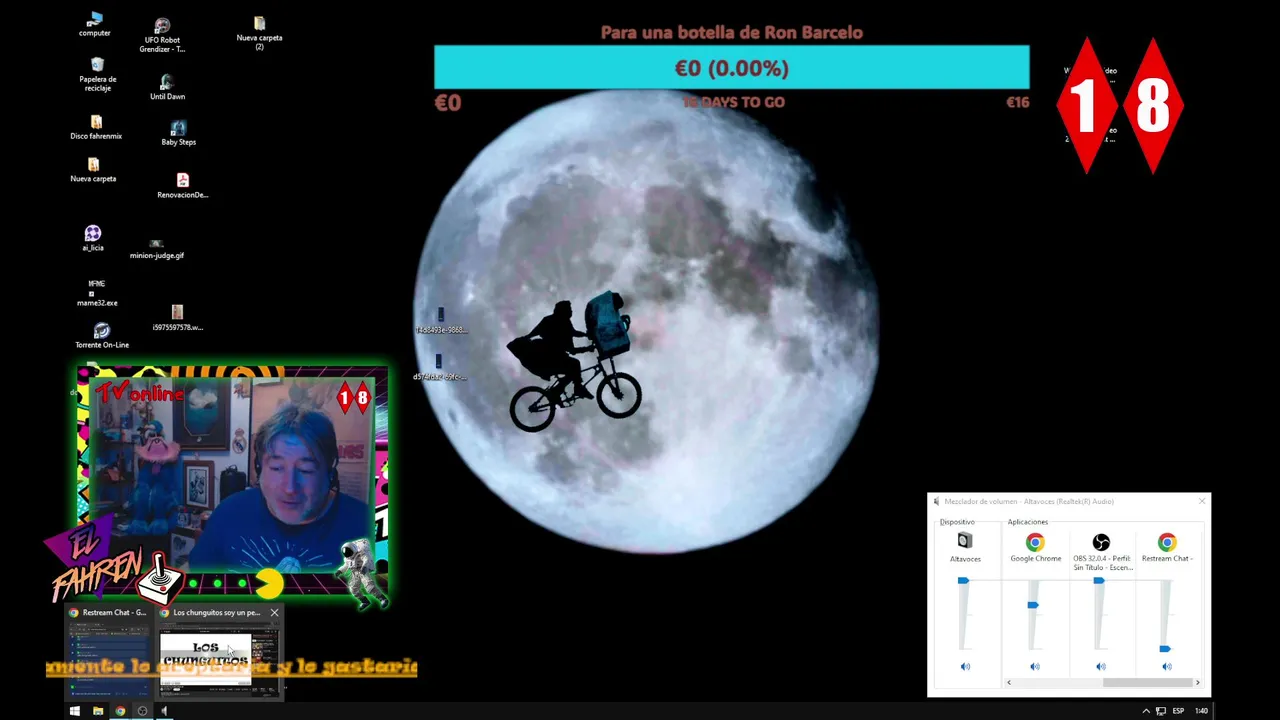The image size is (1280, 720).
Task: Click mixer horizontal scrollbar left arrow
Action: [x=1008, y=682]
